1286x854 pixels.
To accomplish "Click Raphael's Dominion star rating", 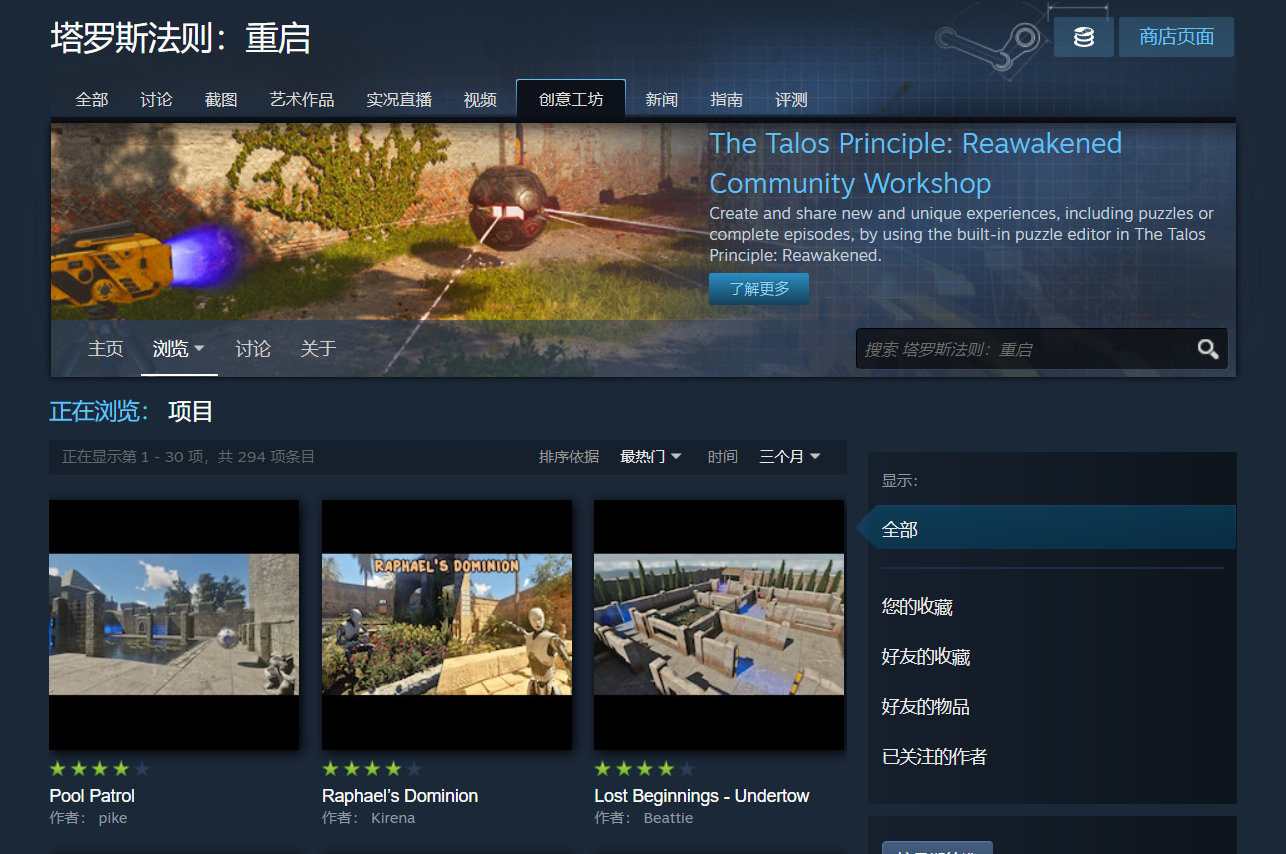I will 372,769.
